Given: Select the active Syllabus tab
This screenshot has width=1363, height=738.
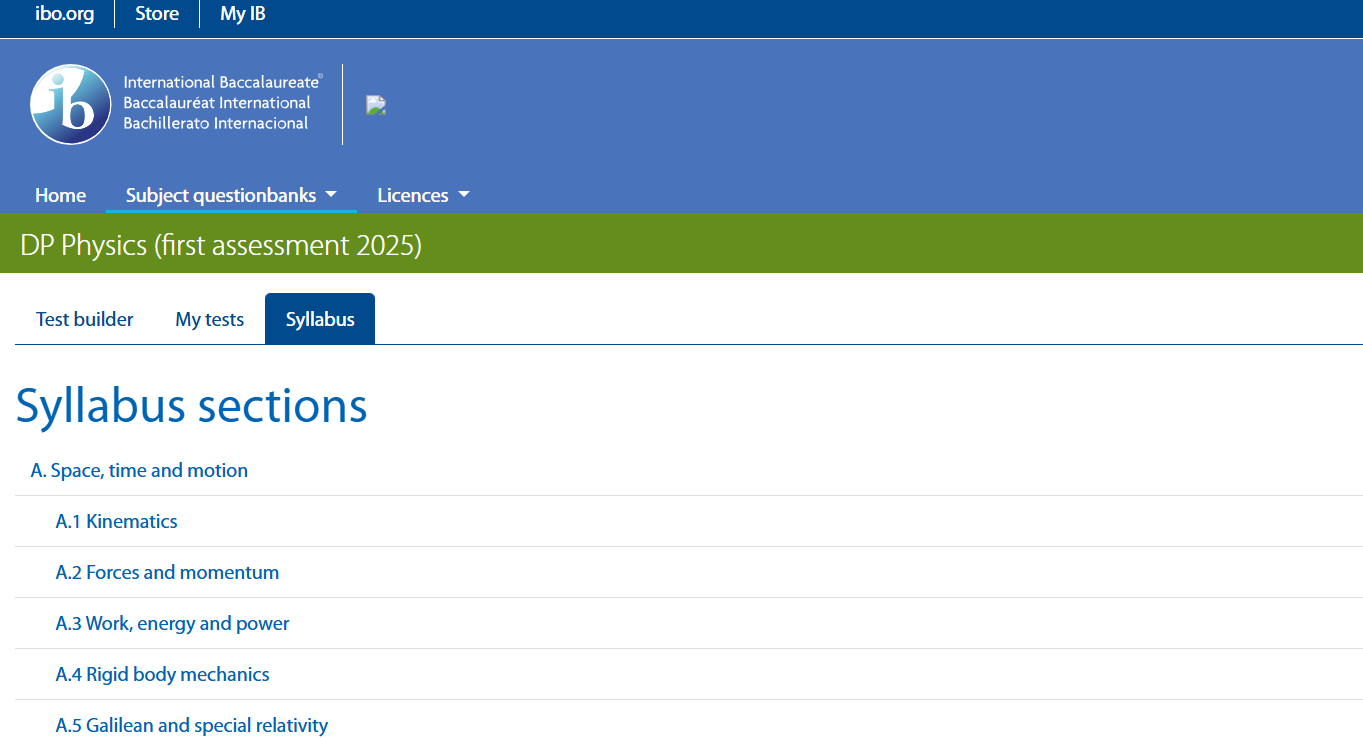Looking at the screenshot, I should pos(320,319).
